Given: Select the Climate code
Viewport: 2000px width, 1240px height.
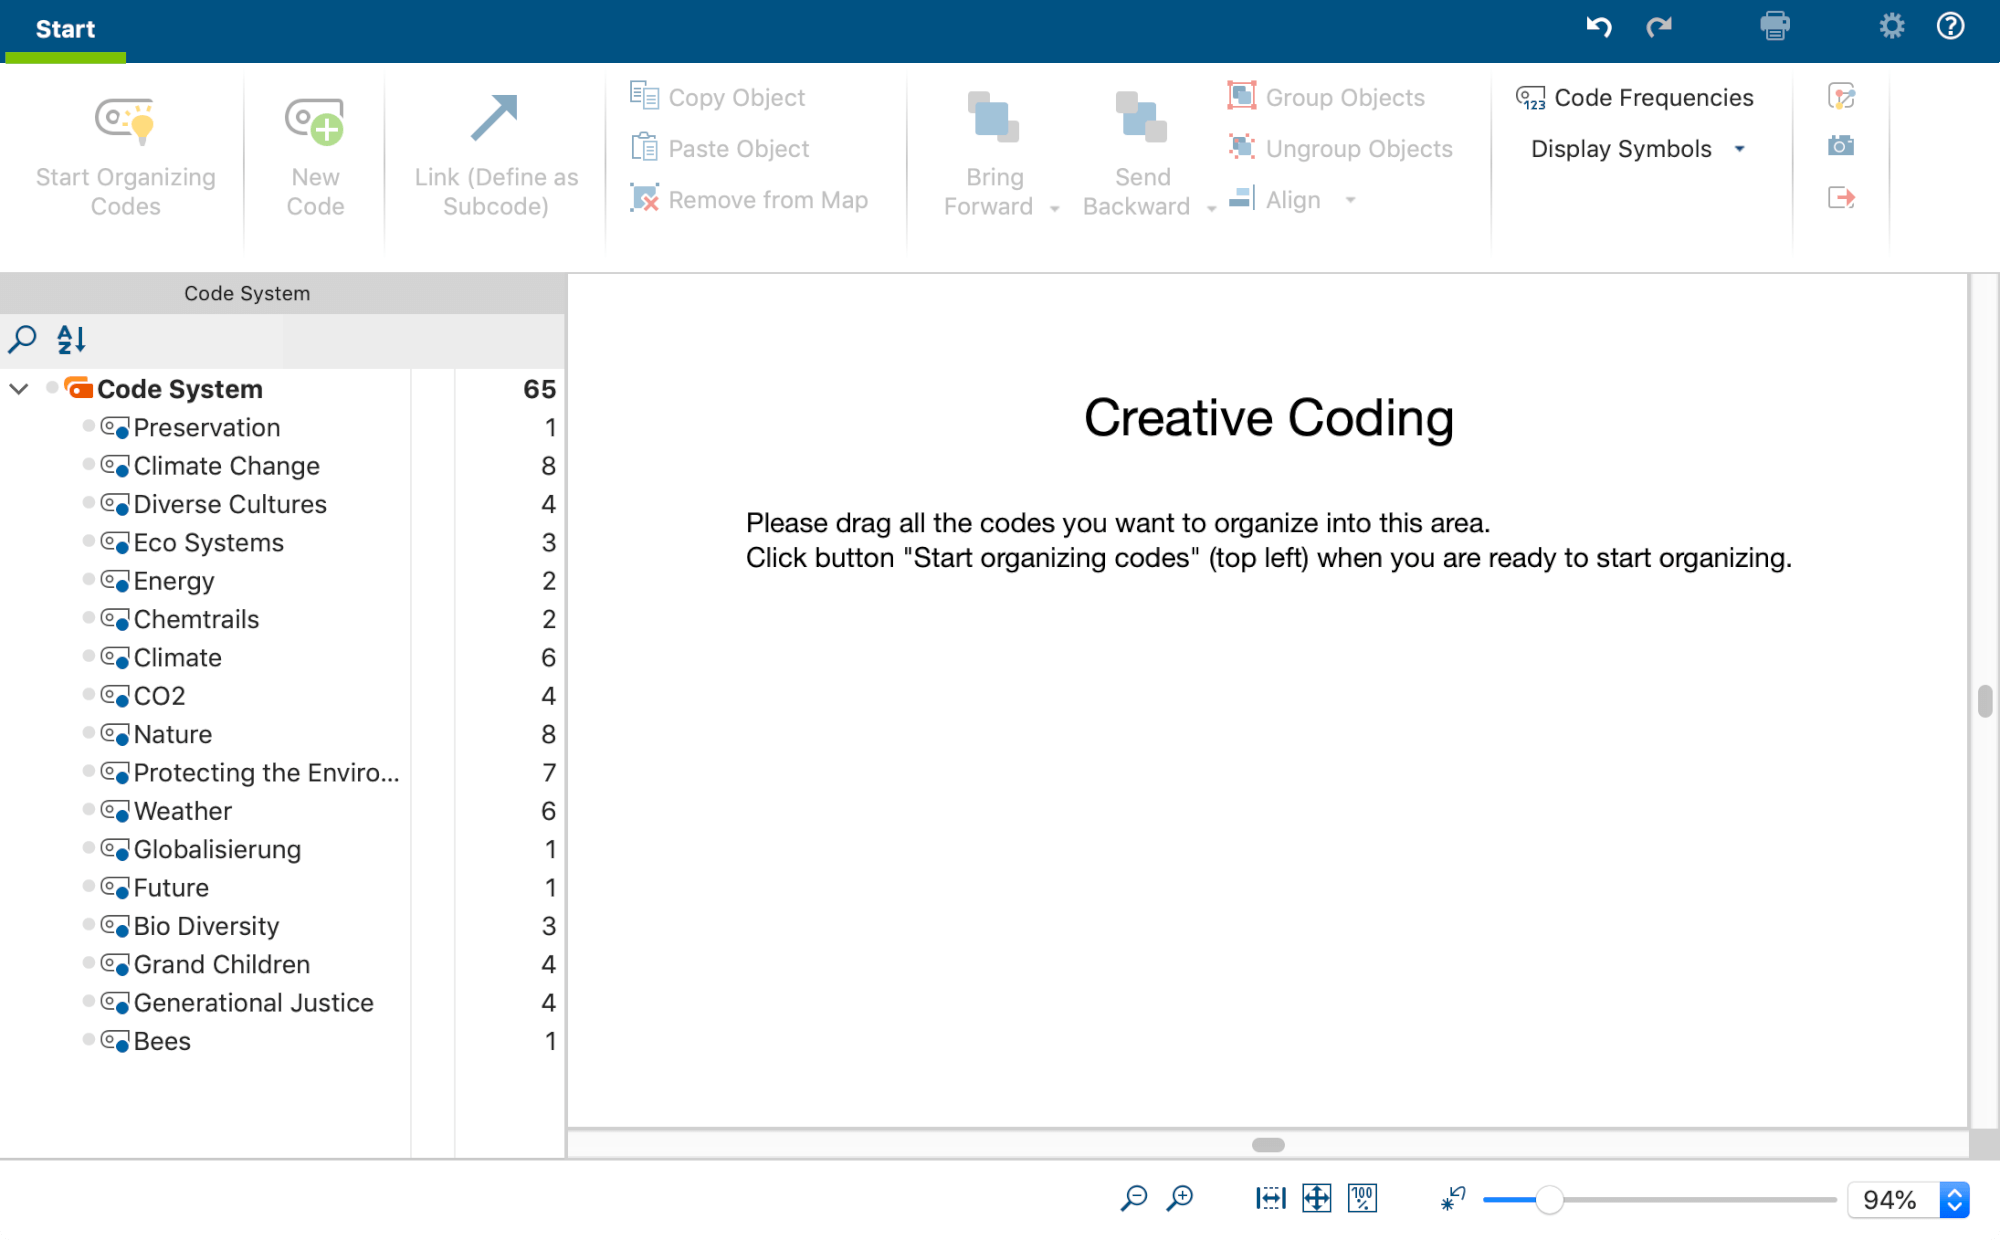Looking at the screenshot, I should tap(177, 658).
